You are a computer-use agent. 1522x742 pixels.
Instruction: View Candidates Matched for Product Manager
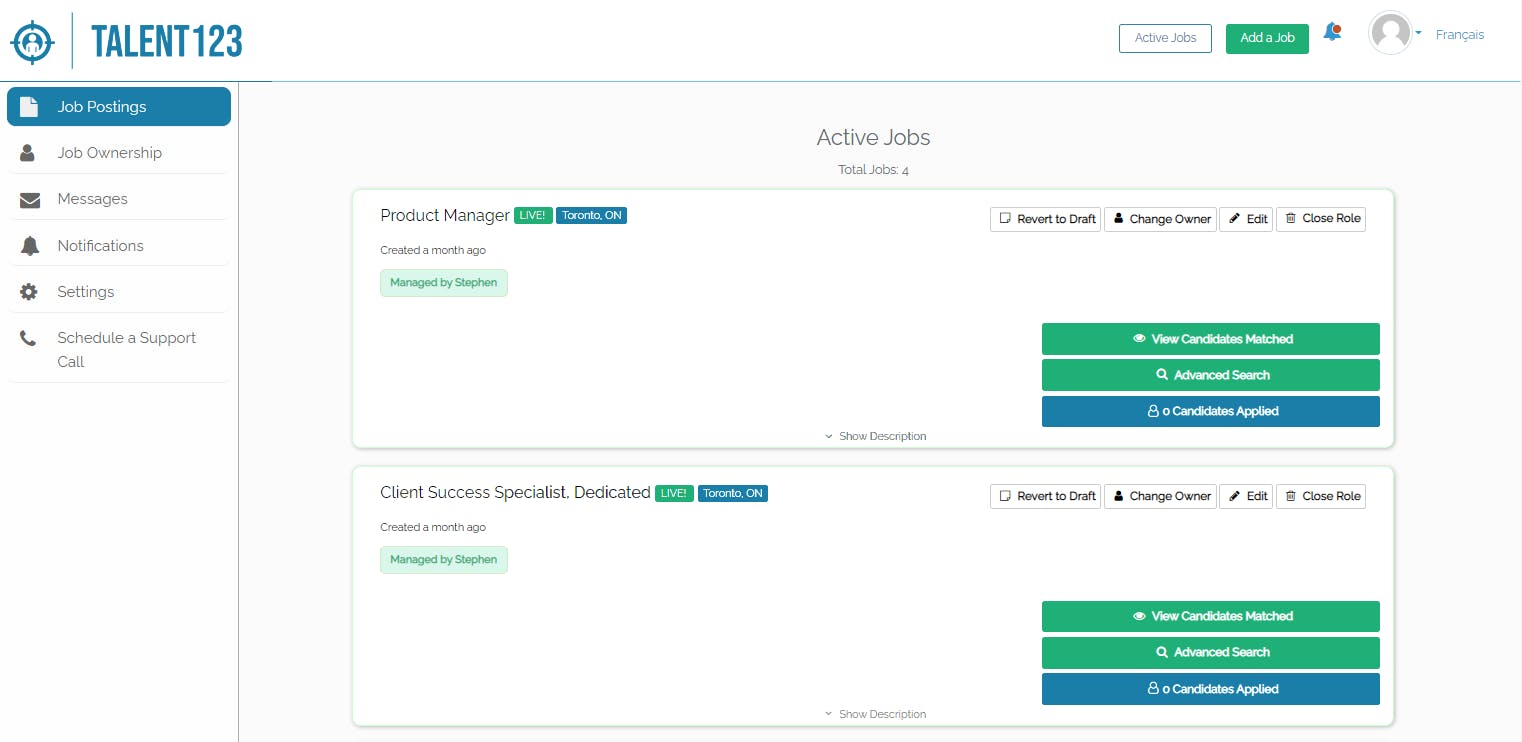(x=1210, y=339)
